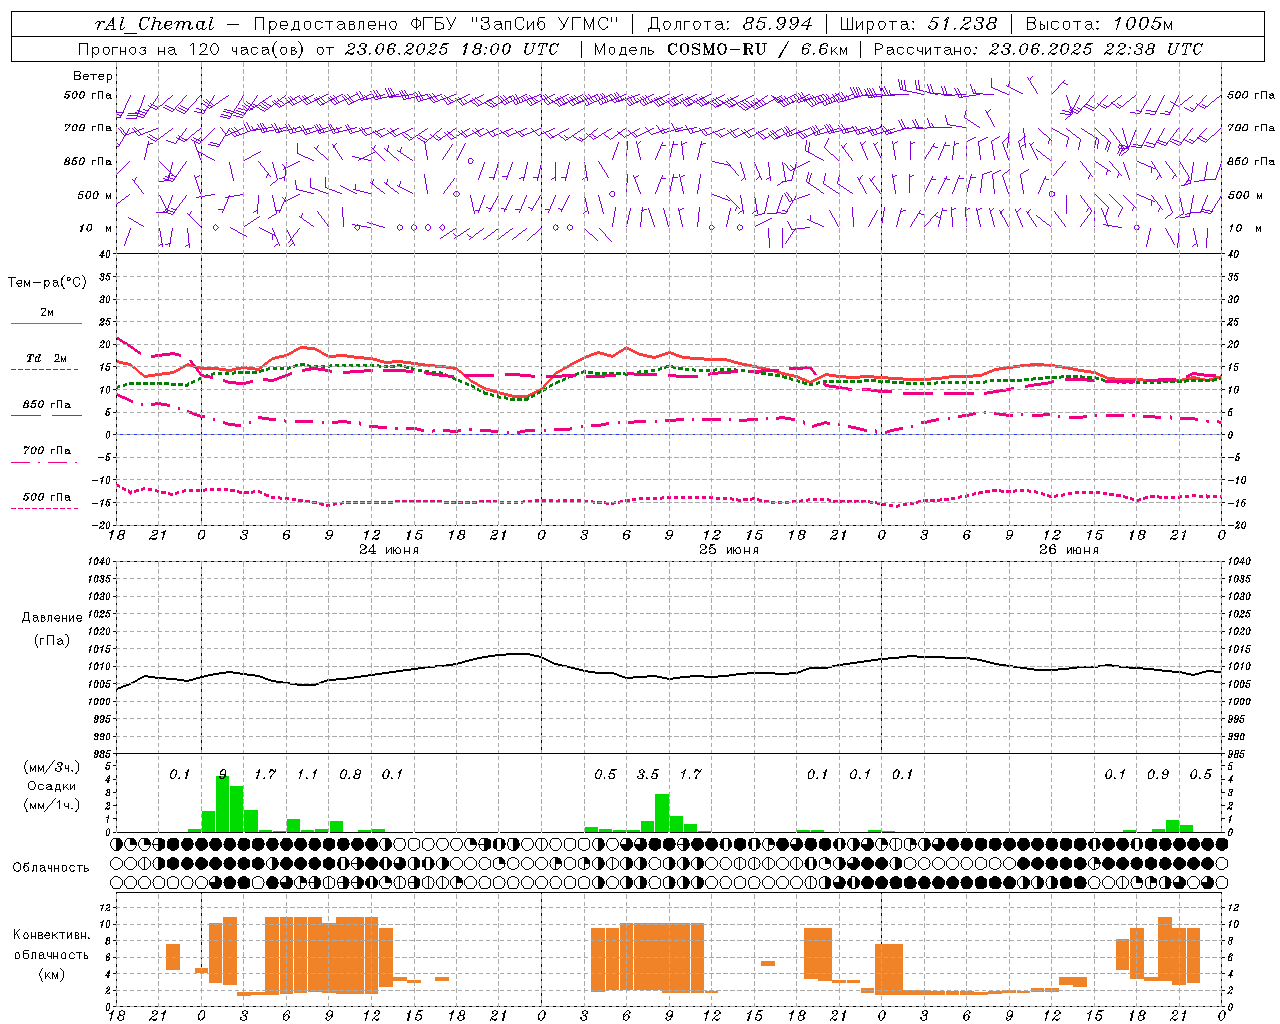Select the Тем-ра(°C) axis label

[x=47, y=283]
